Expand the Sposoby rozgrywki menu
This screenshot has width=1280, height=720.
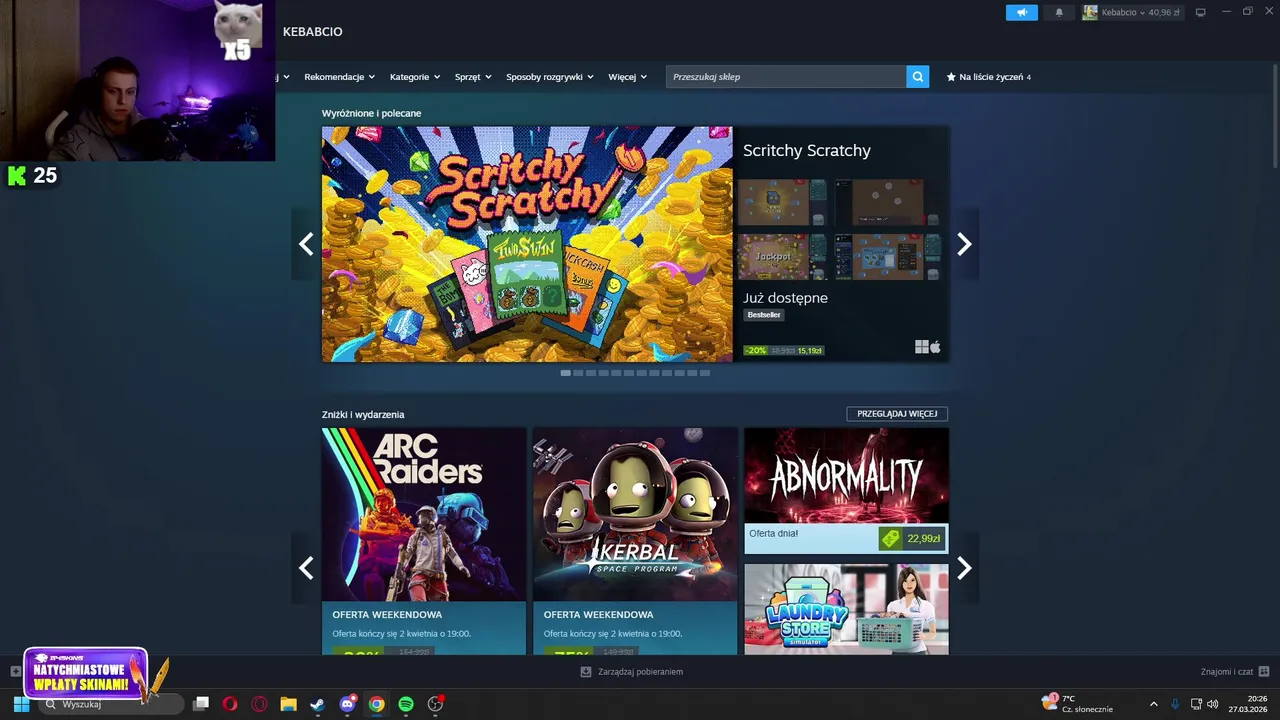(x=550, y=77)
